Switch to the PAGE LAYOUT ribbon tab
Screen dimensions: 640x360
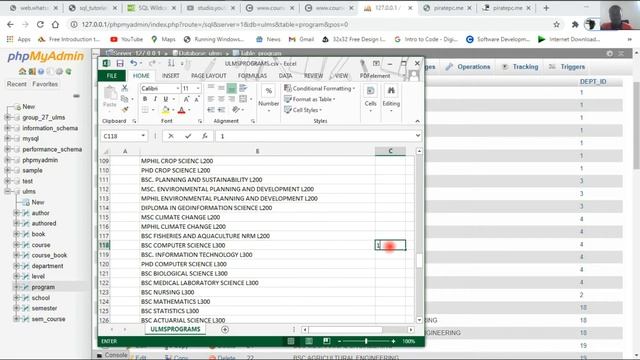tap(209, 76)
